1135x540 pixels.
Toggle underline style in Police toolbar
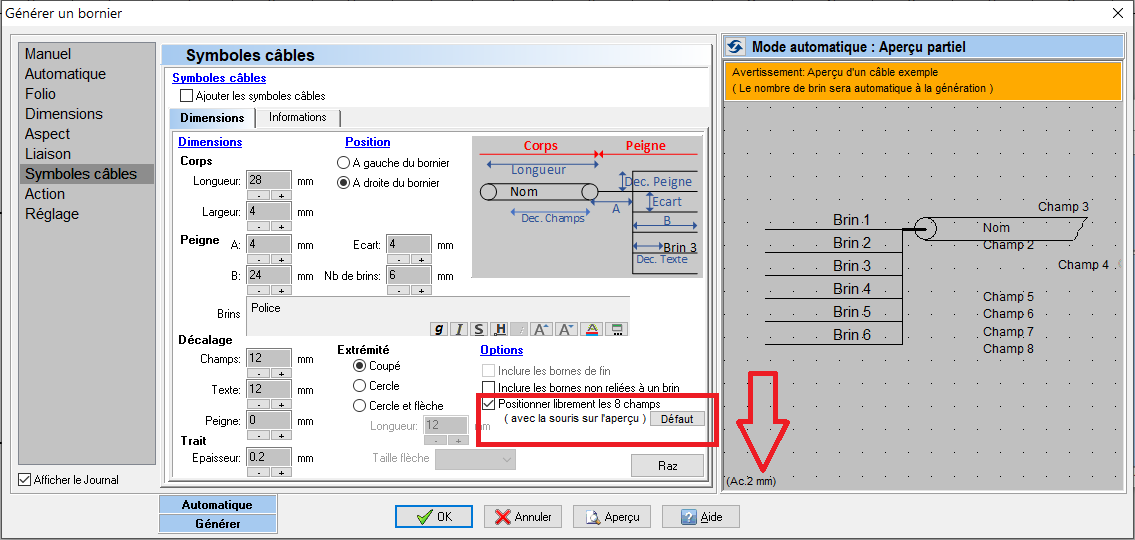pyautogui.click(x=479, y=329)
